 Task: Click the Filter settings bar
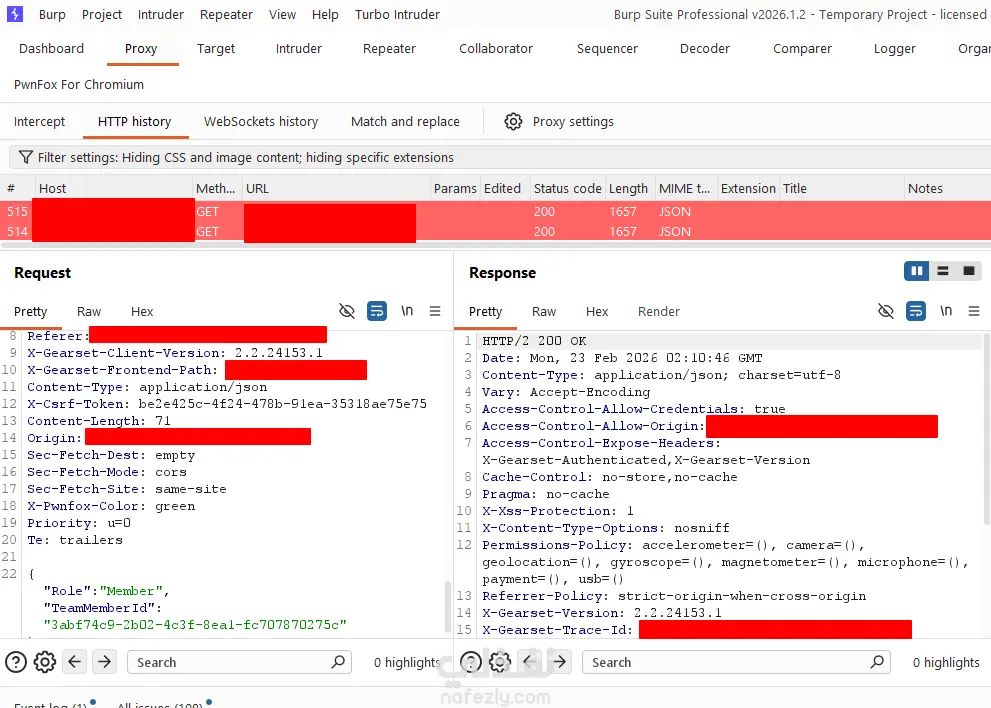499,157
